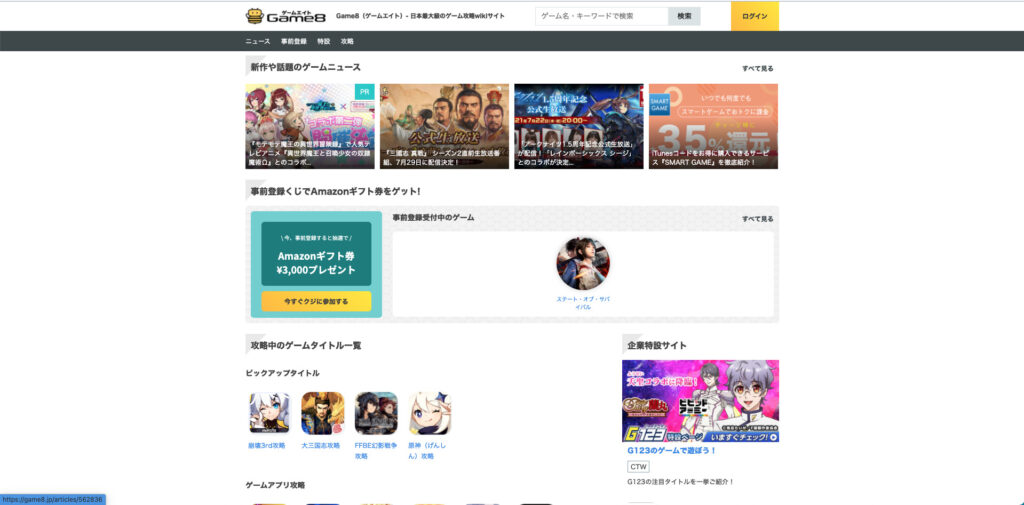This screenshot has width=1024, height=505.
Task: Click the G123 corporate special site banner
Action: 700,401
